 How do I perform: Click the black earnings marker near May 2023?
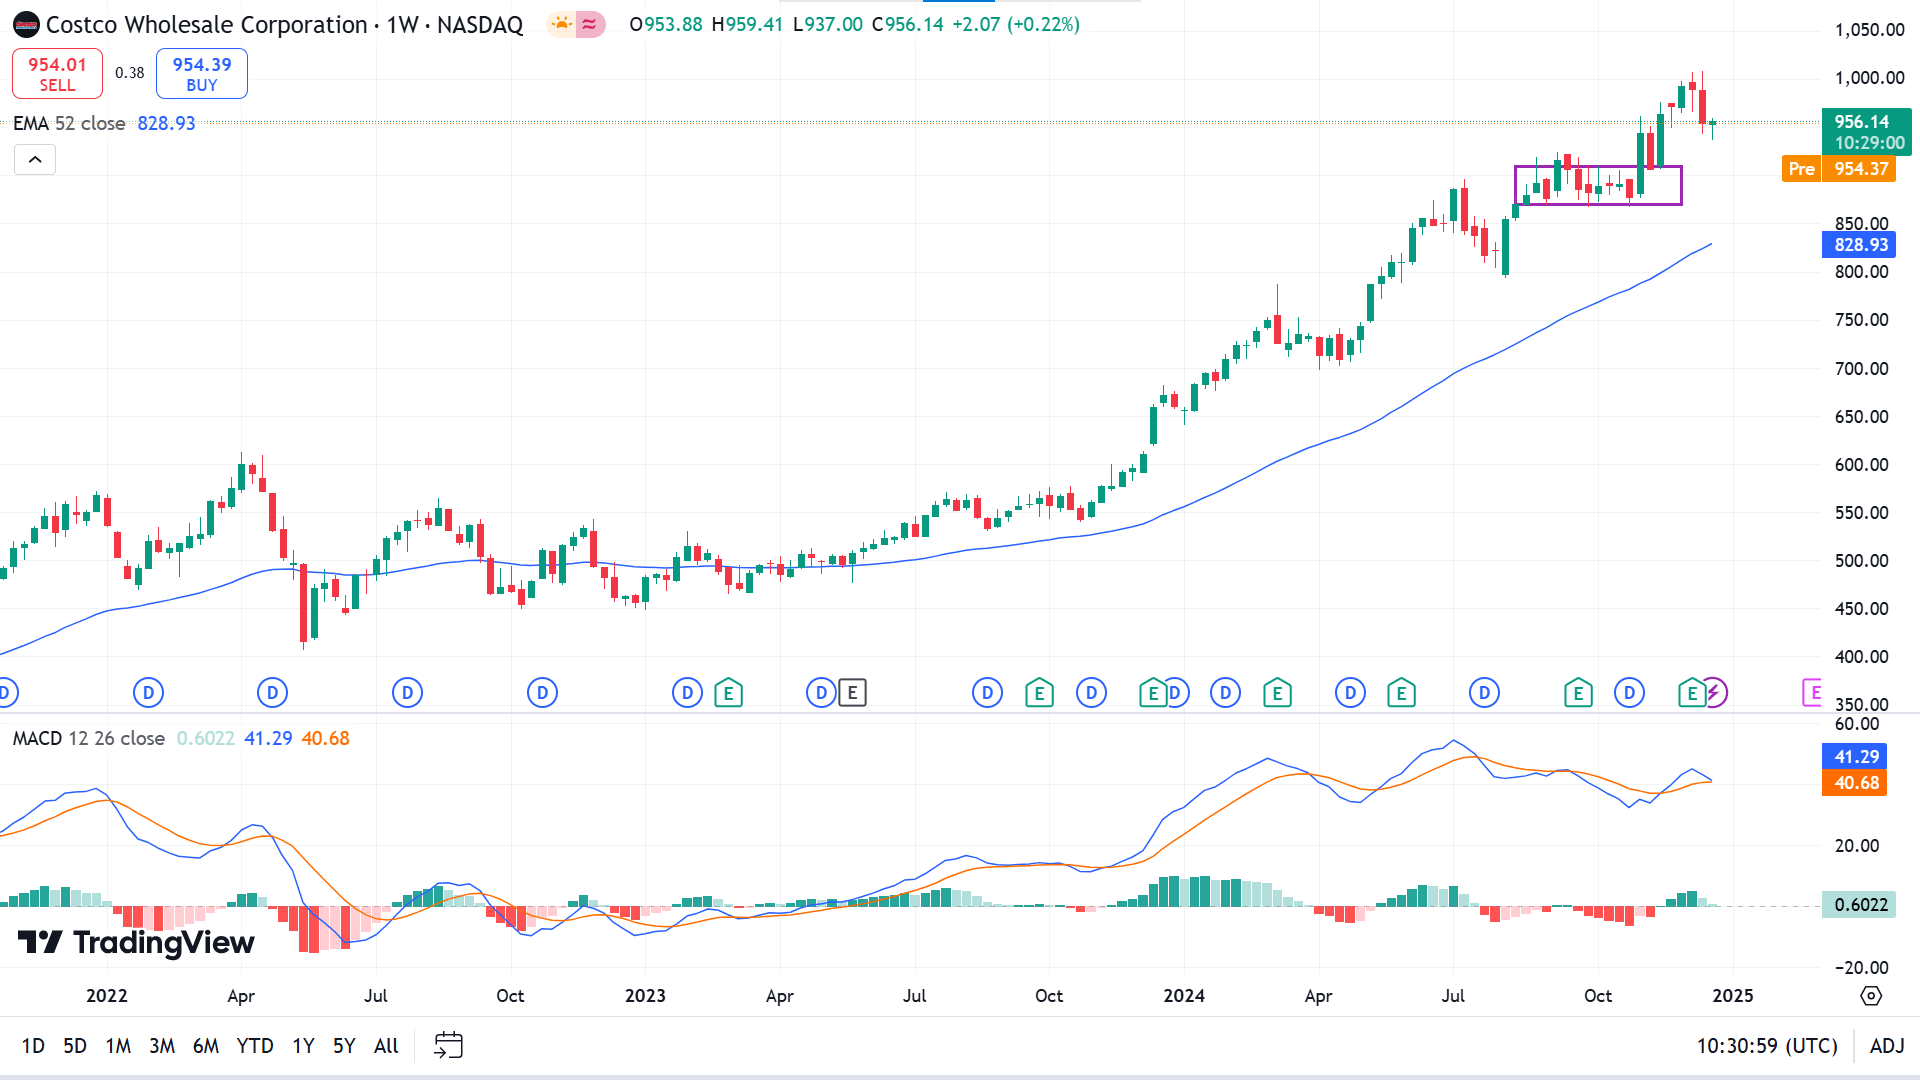click(852, 692)
